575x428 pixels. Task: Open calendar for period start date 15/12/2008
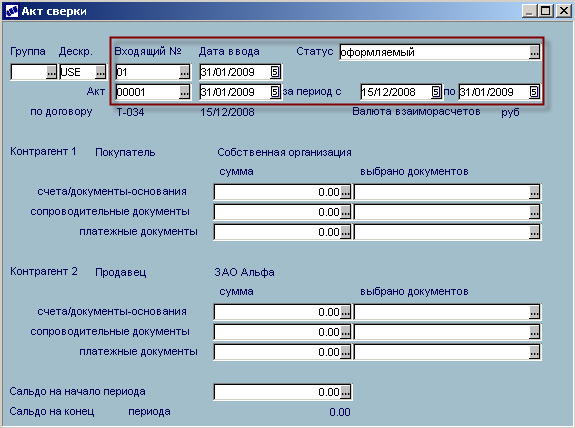click(x=436, y=91)
